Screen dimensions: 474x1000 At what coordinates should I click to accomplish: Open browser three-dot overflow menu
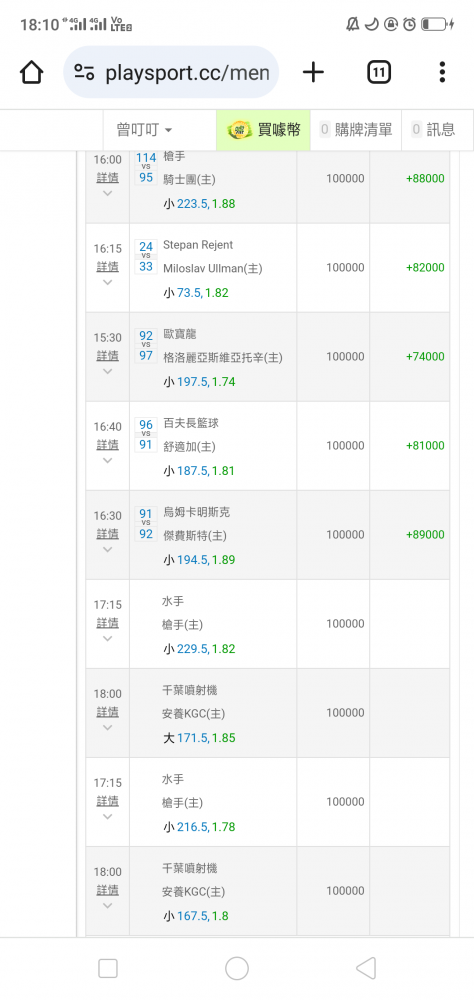(x=442, y=72)
